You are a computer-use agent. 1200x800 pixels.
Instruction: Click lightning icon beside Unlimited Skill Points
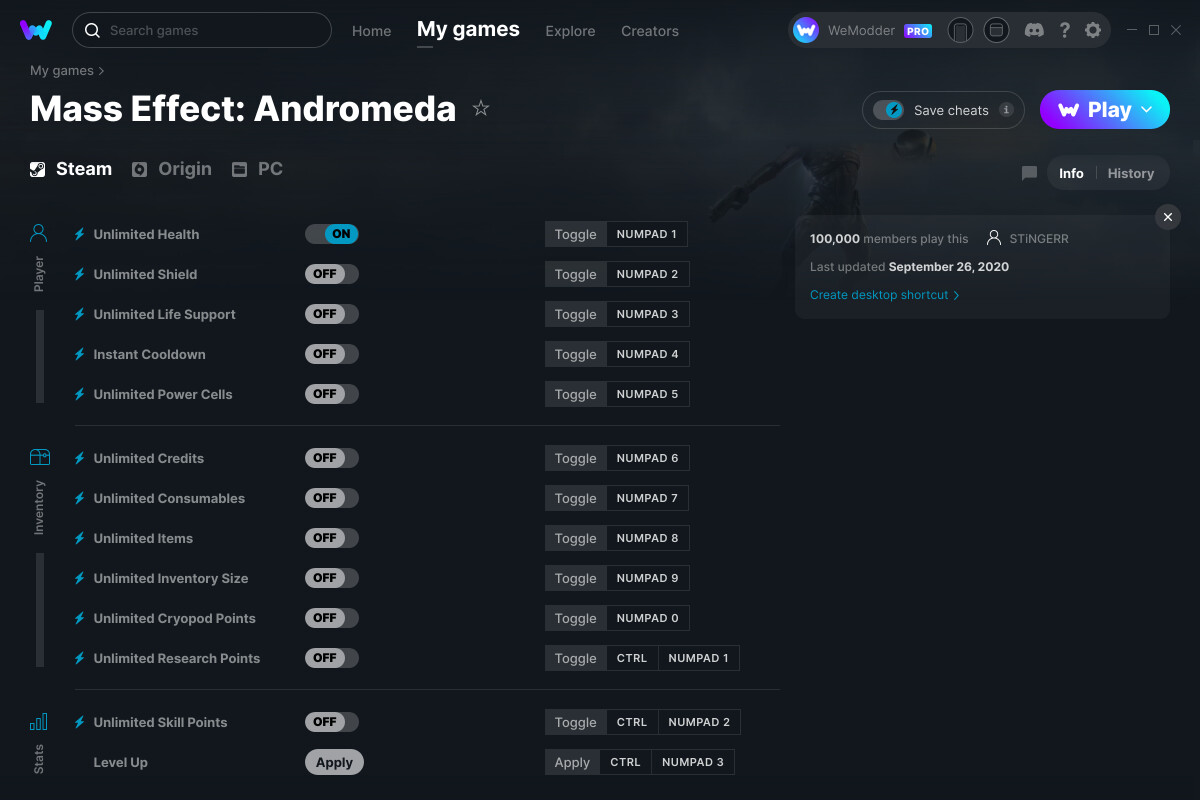80,722
